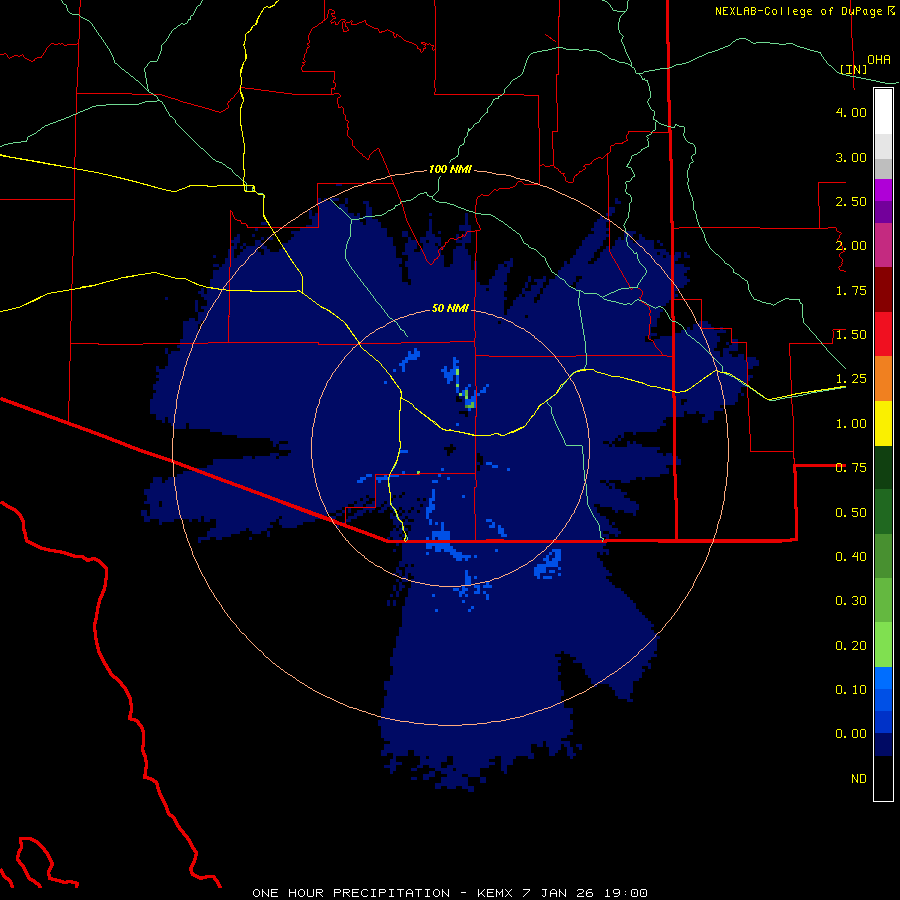
Task: Click the 2.50 legend value
Action: click(851, 201)
